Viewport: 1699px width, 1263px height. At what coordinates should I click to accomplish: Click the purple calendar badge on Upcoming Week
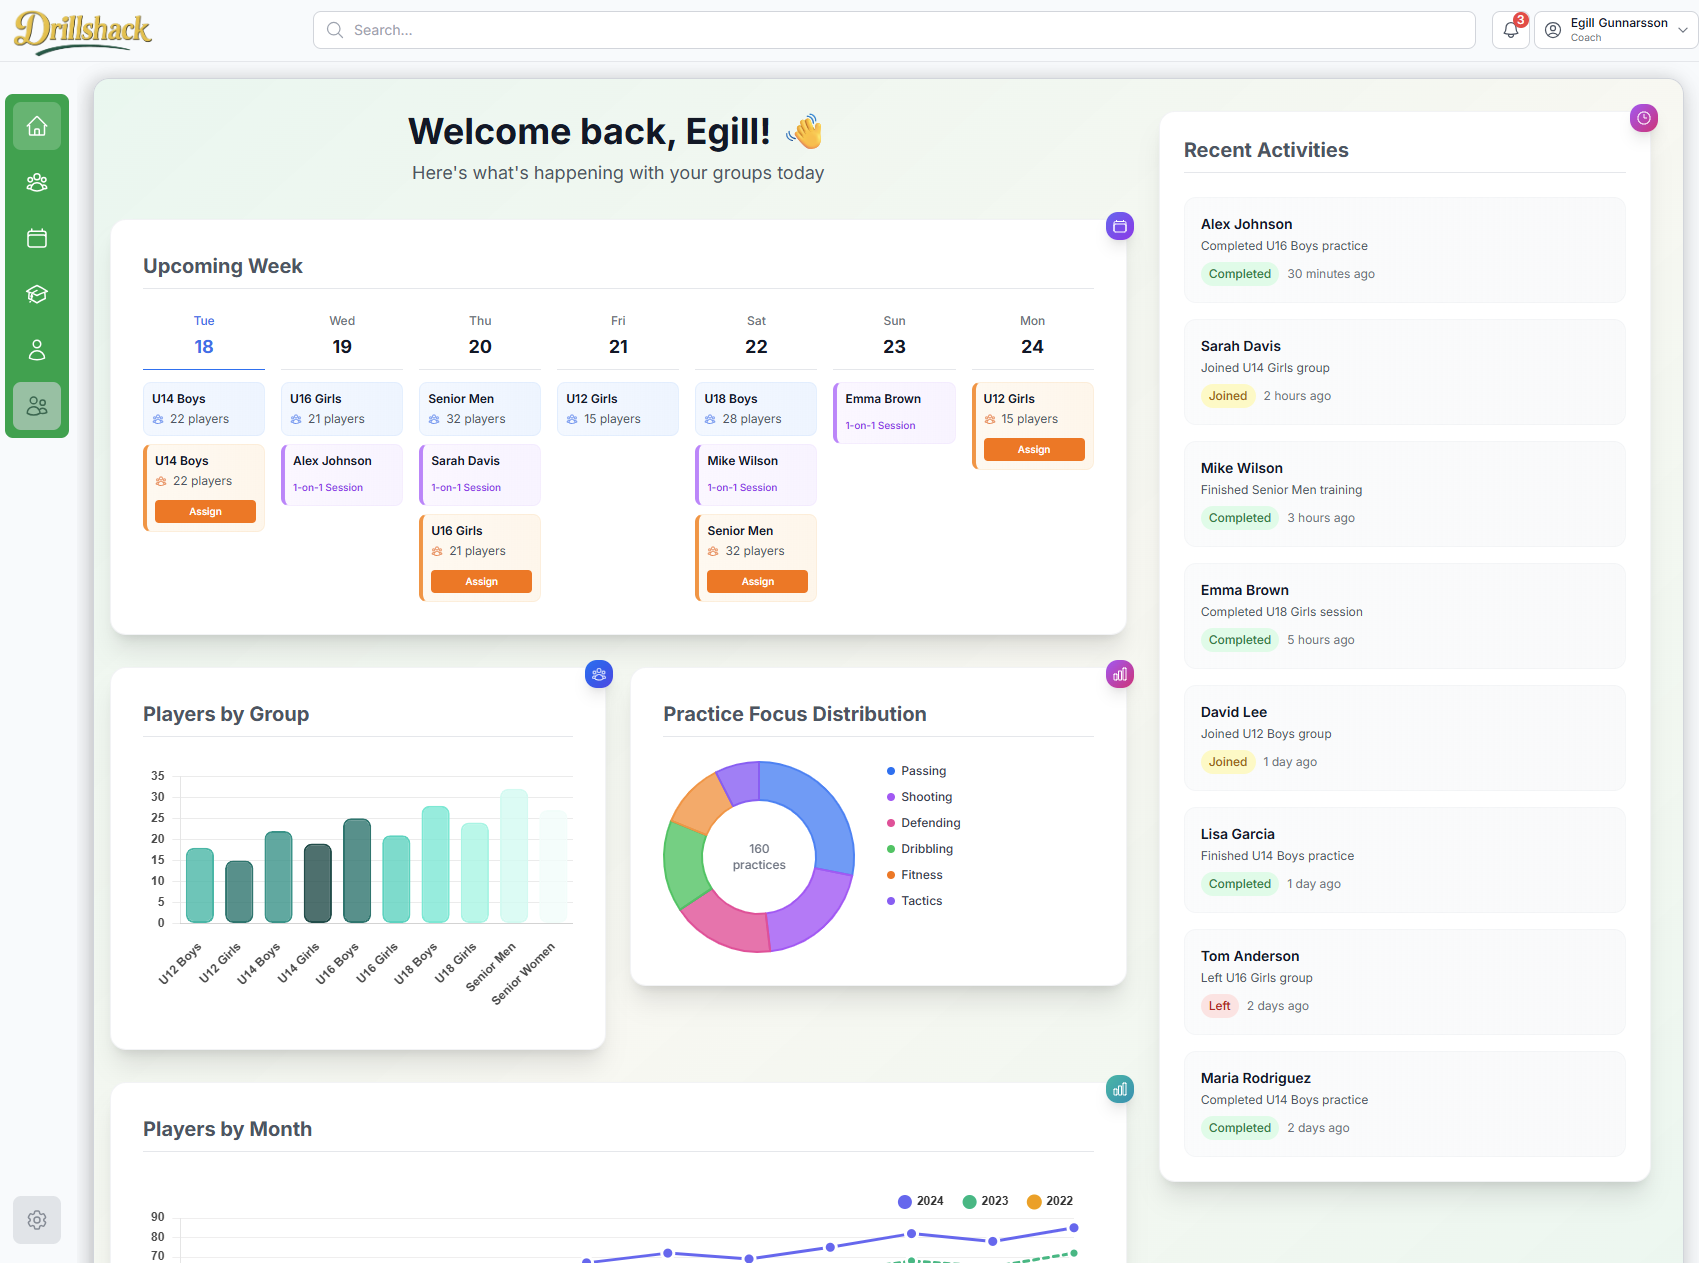(x=1119, y=226)
